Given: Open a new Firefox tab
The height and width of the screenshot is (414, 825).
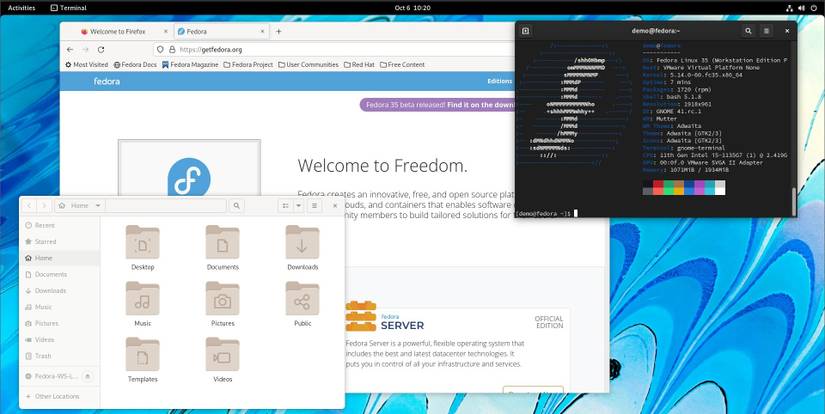Looking at the screenshot, I should [x=279, y=32].
